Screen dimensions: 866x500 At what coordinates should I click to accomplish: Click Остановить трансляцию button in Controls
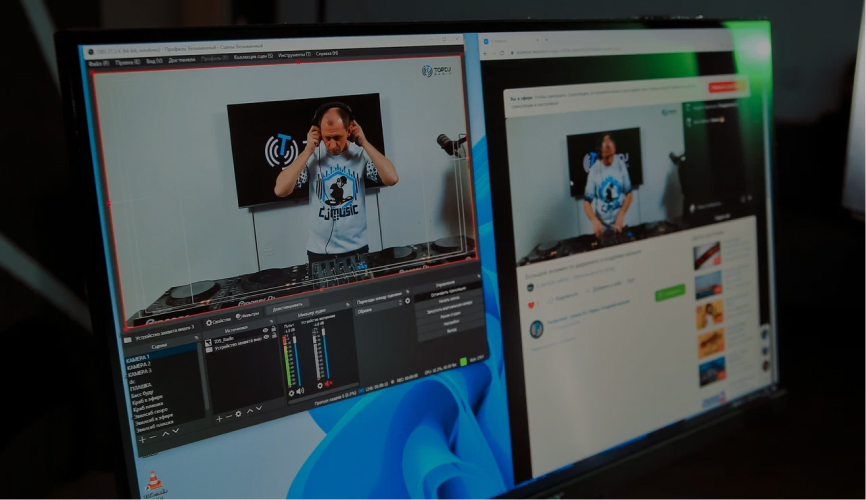click(448, 294)
